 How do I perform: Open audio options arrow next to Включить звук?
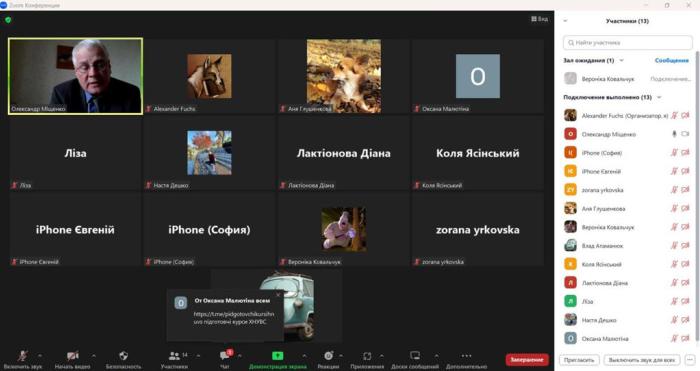coord(40,356)
